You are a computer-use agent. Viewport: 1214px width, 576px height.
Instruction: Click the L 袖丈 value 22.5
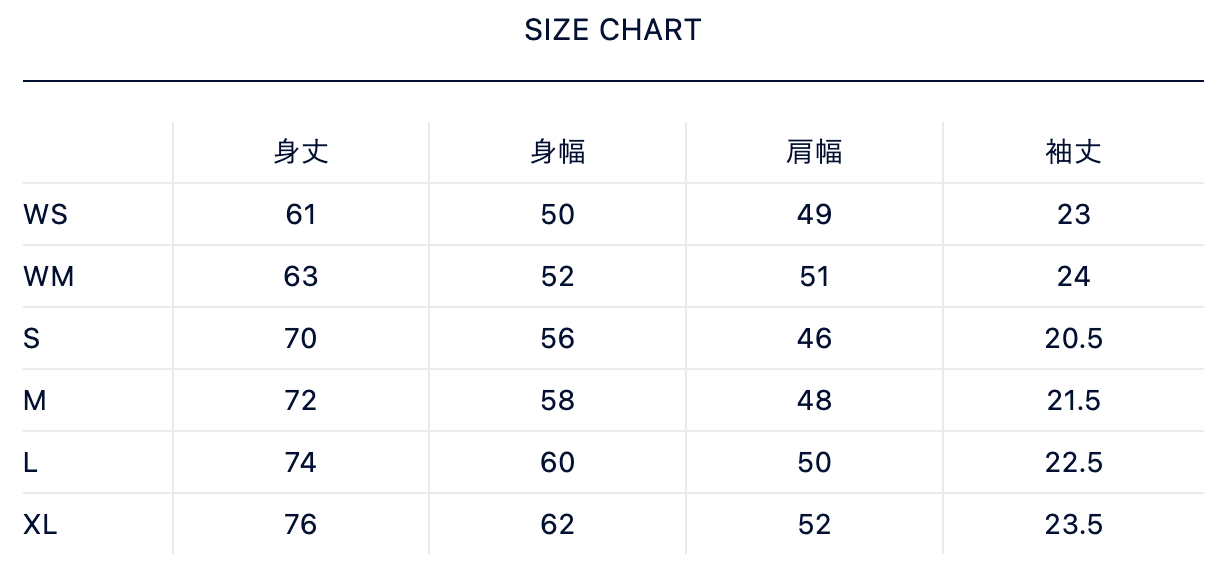(x=1073, y=463)
